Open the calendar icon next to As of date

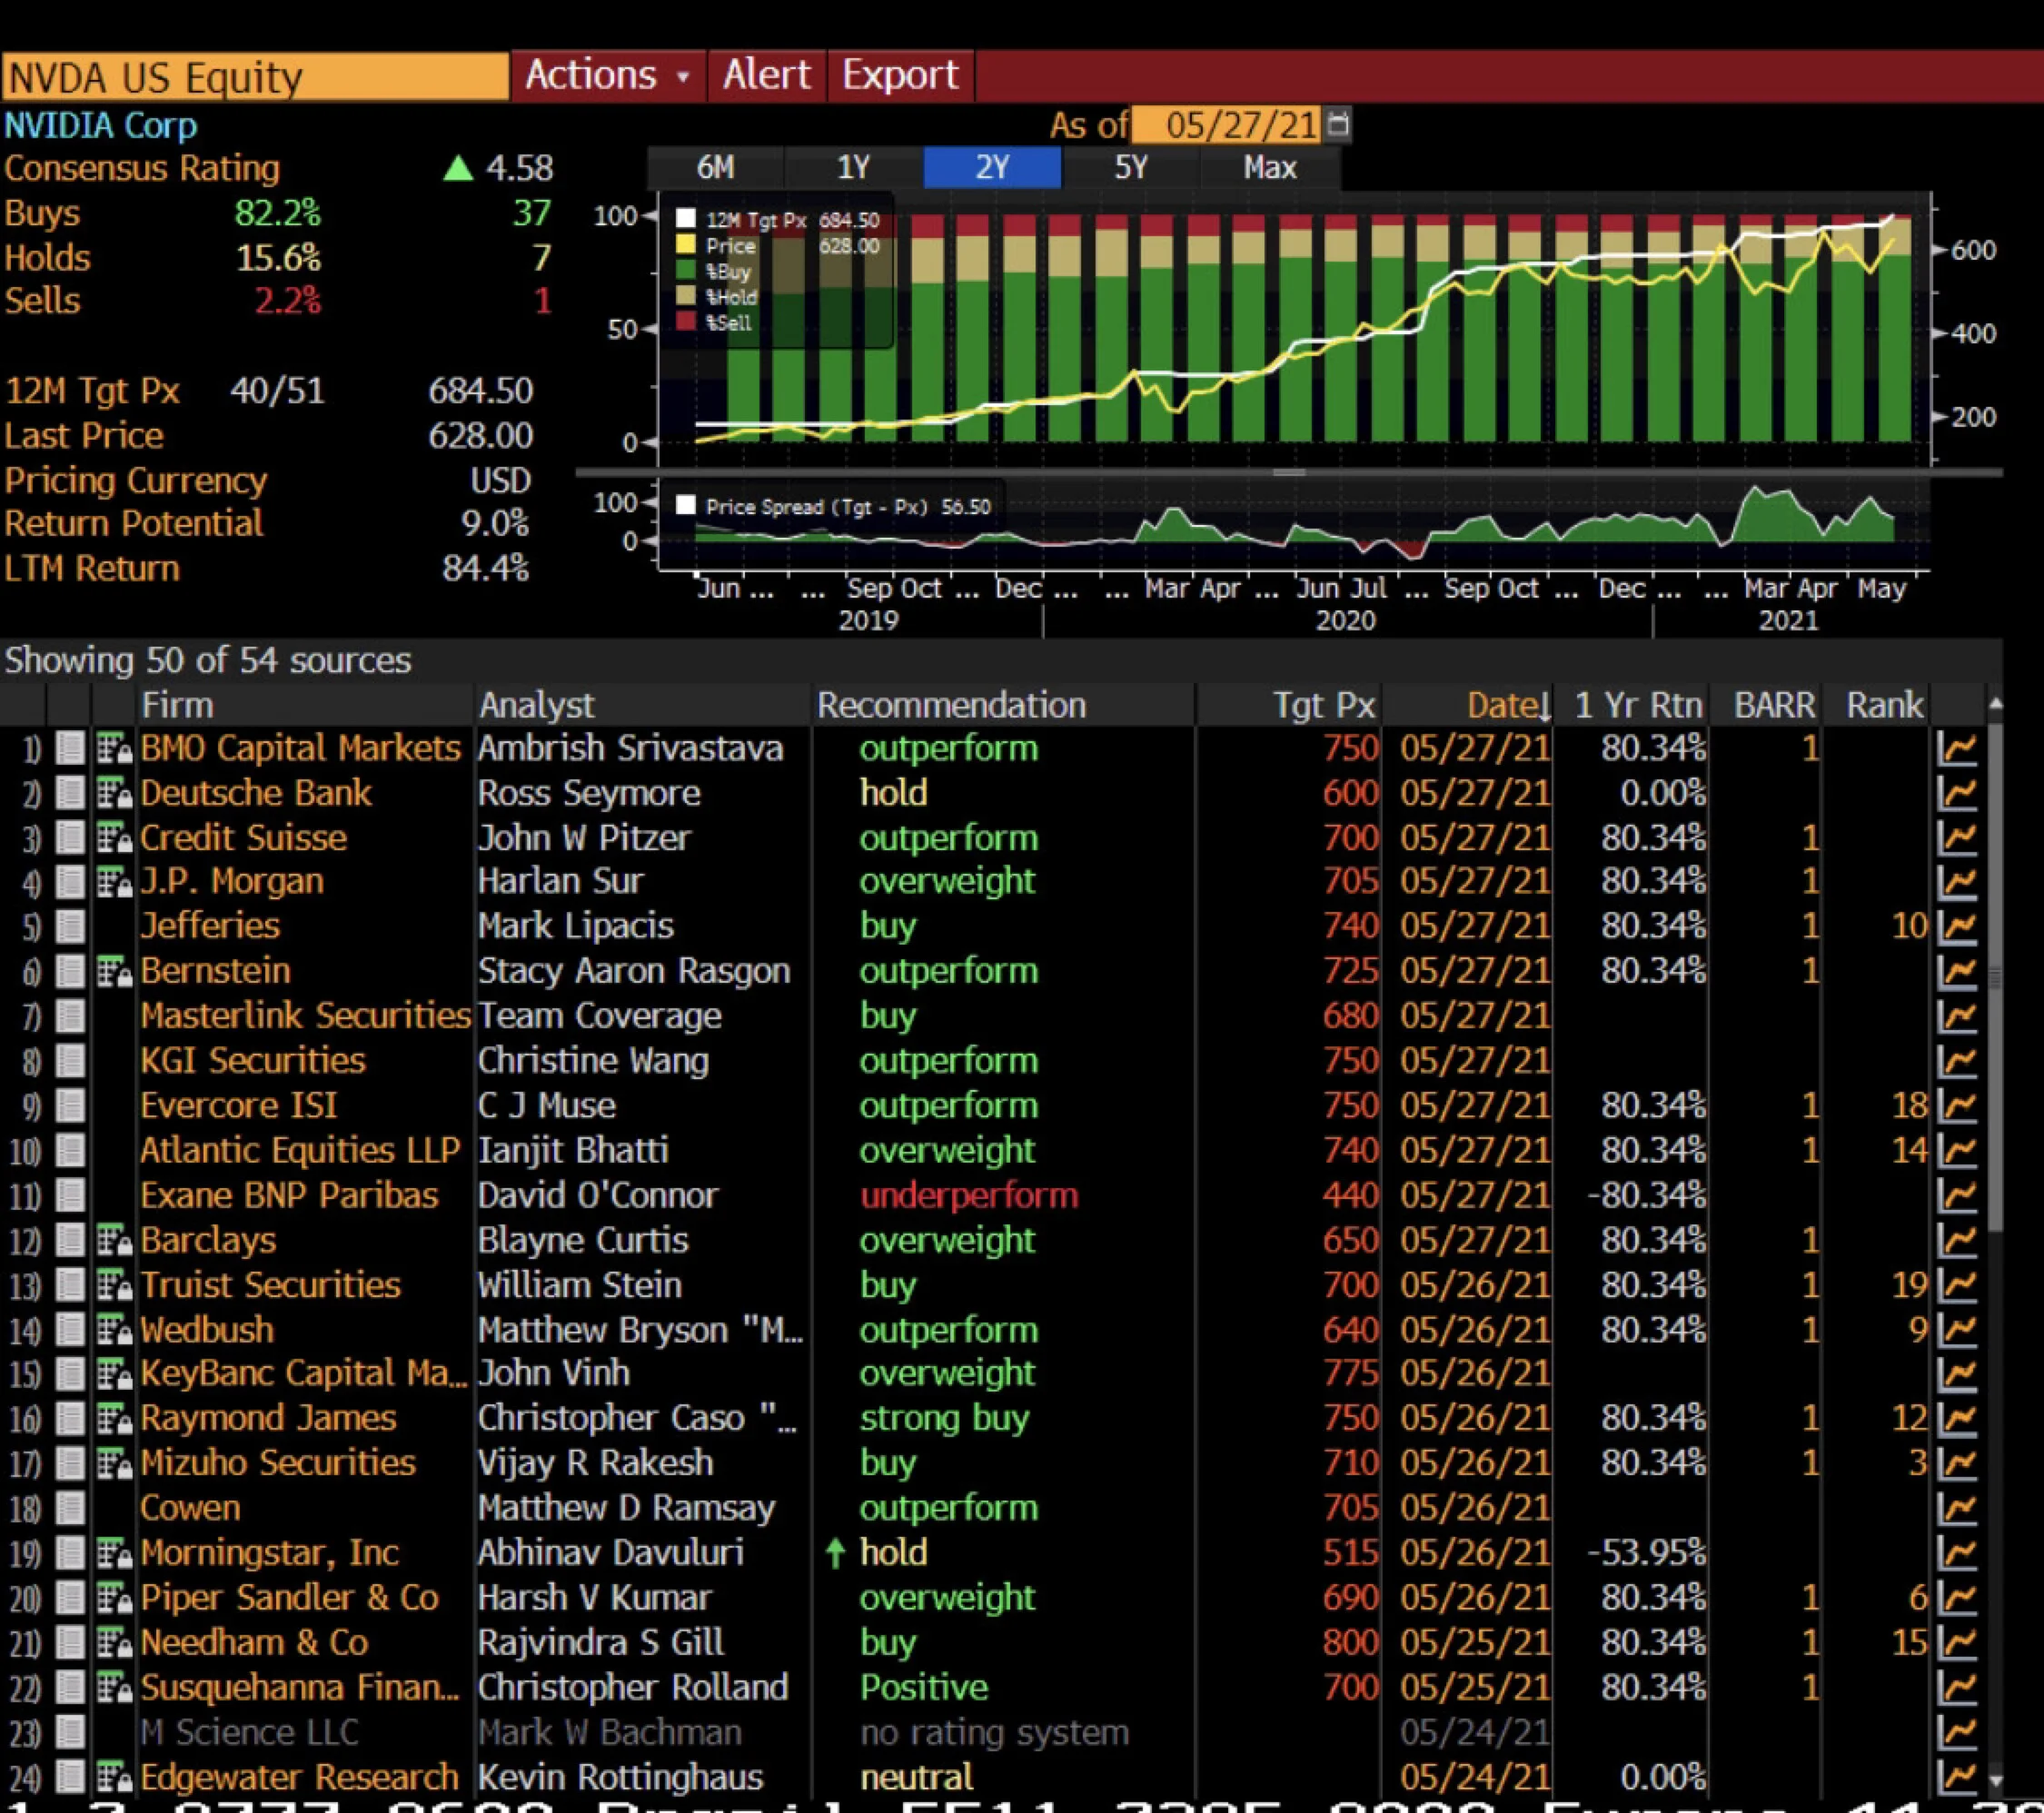(x=1338, y=125)
